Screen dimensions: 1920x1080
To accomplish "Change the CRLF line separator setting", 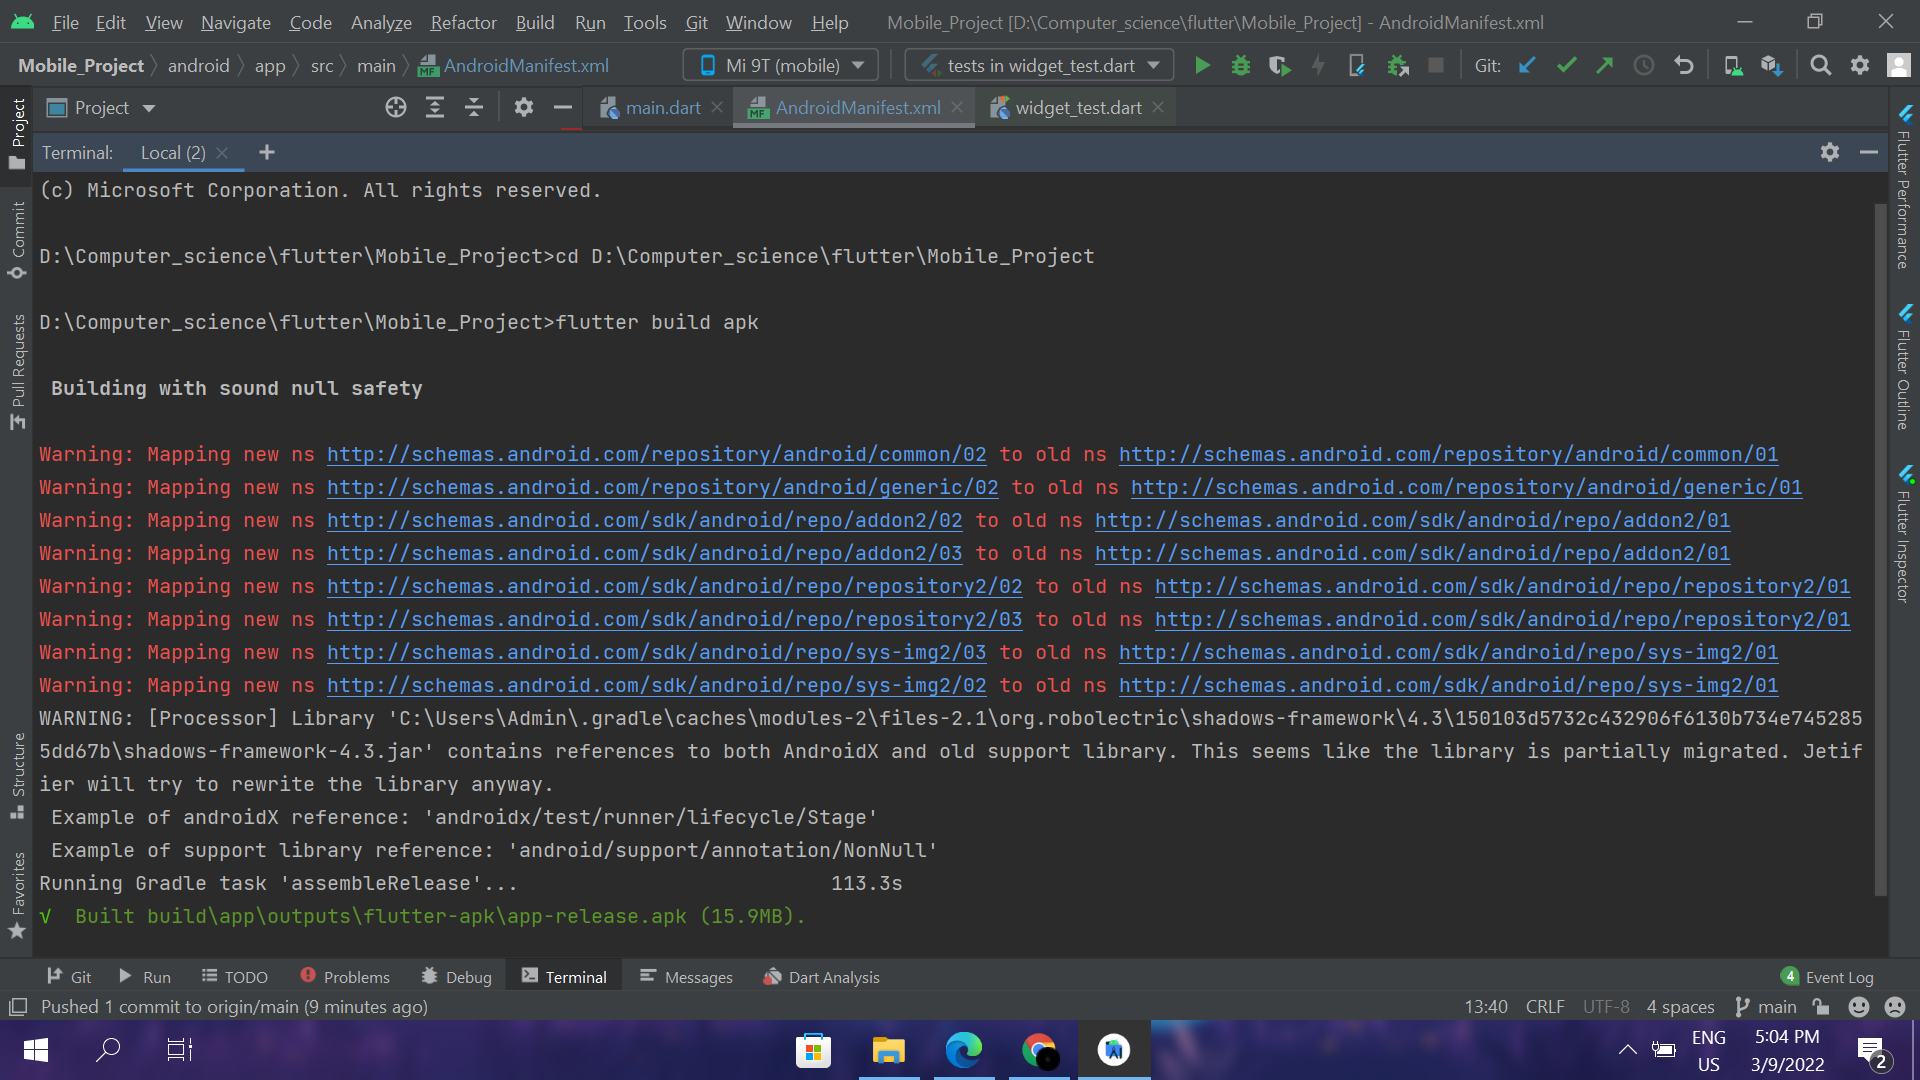I will point(1545,1007).
